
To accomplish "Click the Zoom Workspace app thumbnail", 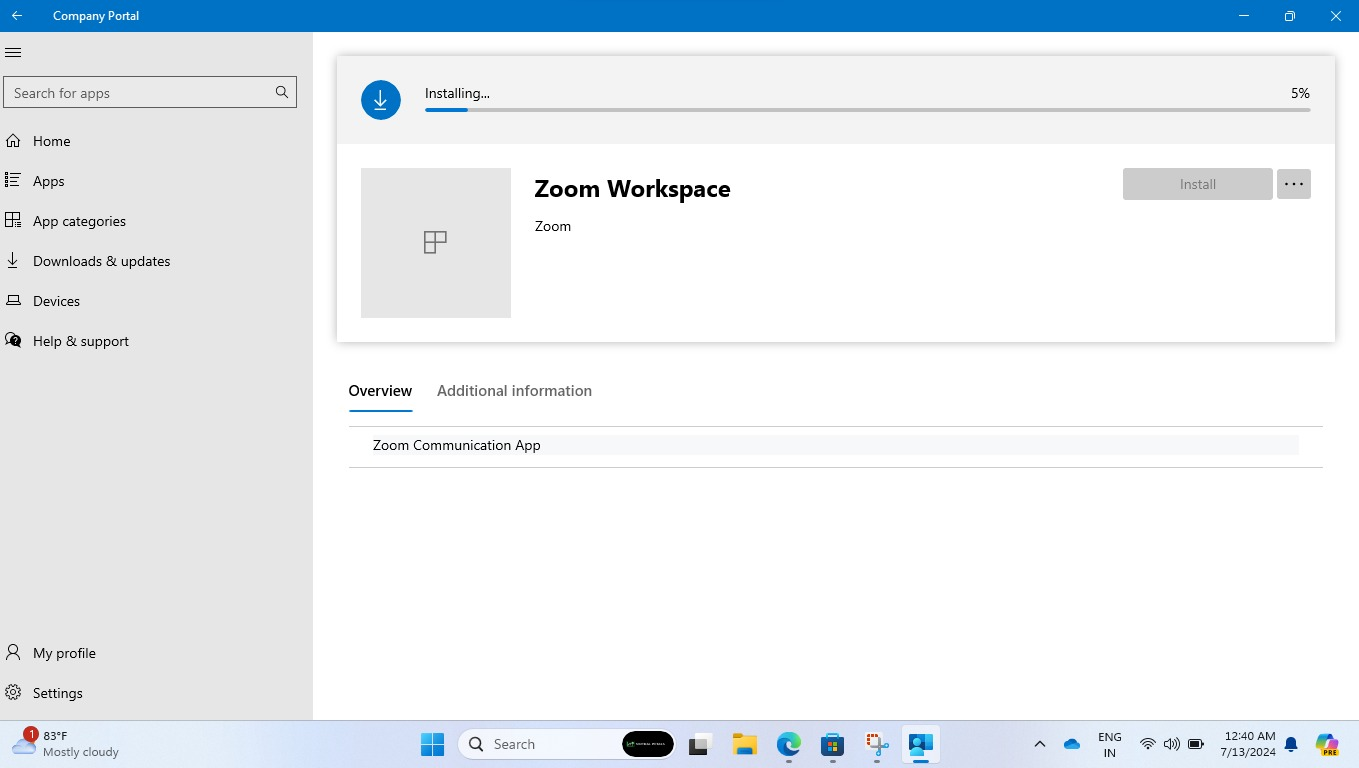I will click(436, 243).
